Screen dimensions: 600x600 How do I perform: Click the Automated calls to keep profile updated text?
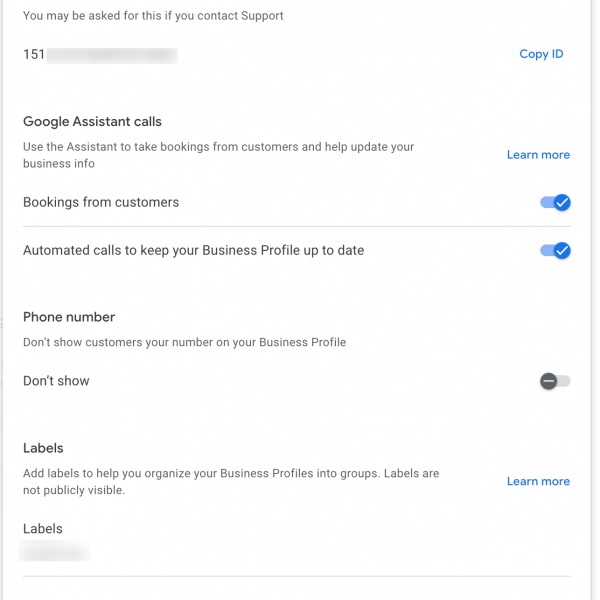pyautogui.click(x=193, y=250)
